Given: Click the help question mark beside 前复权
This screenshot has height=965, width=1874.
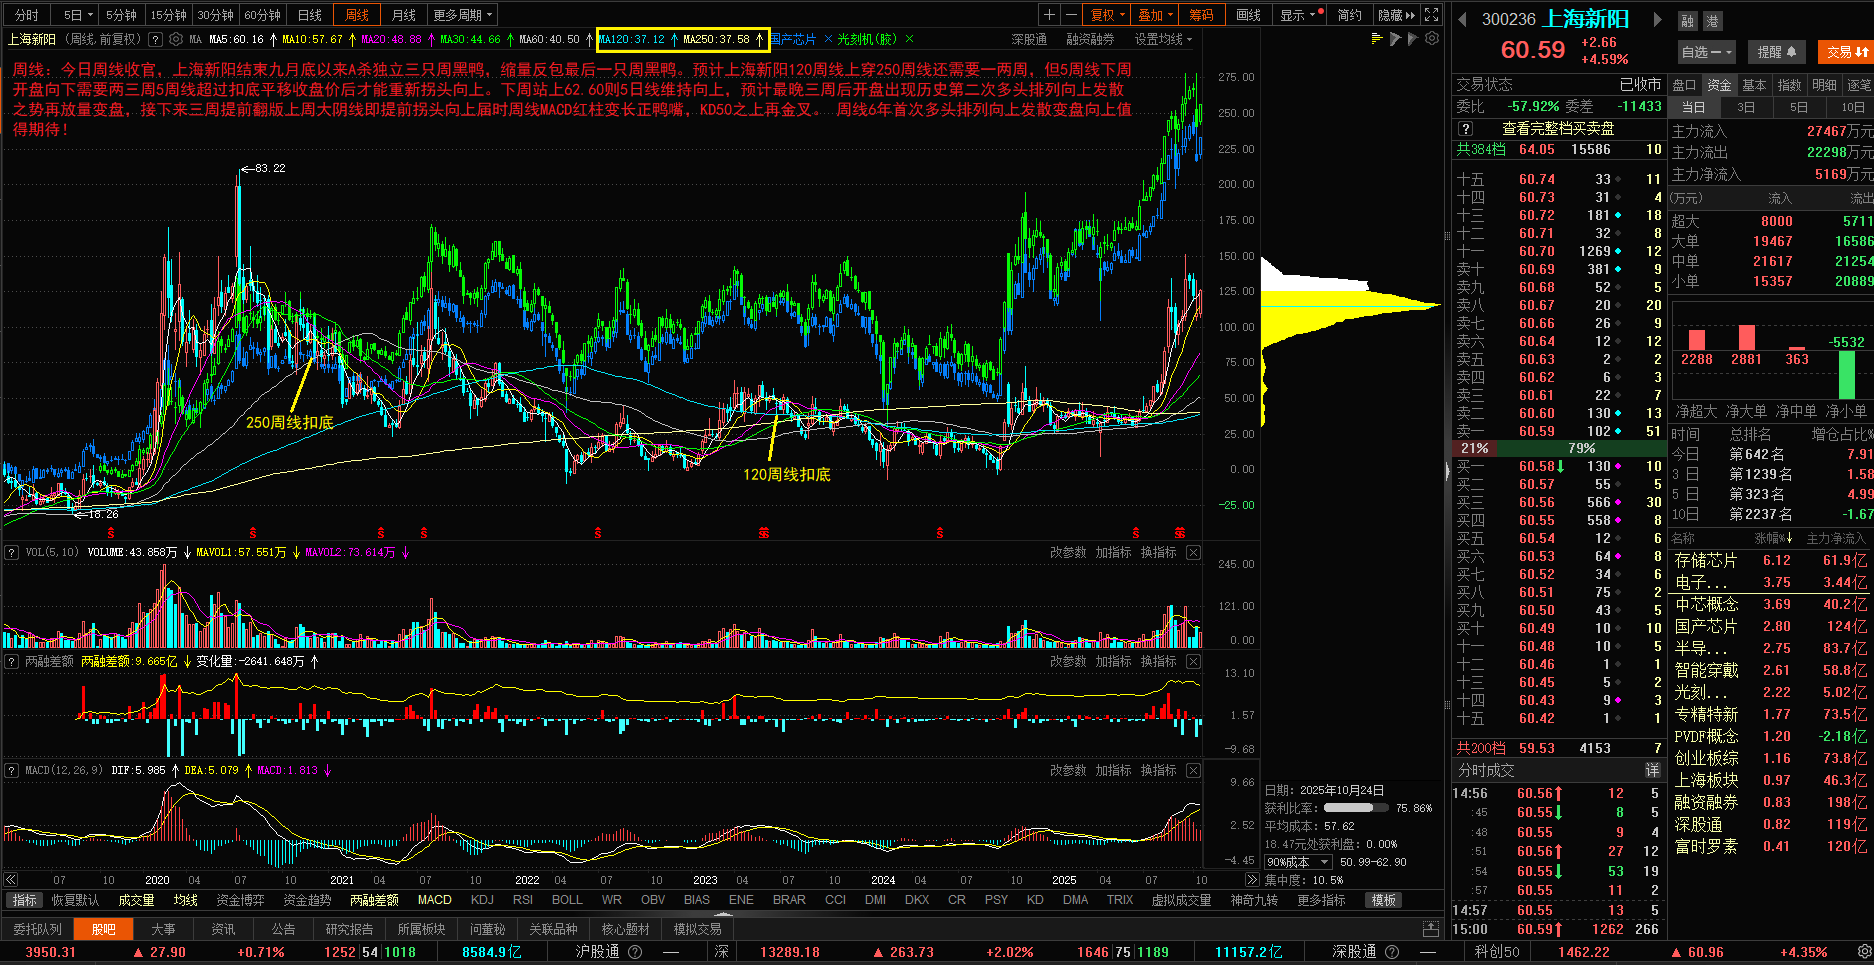Looking at the screenshot, I should click(155, 40).
